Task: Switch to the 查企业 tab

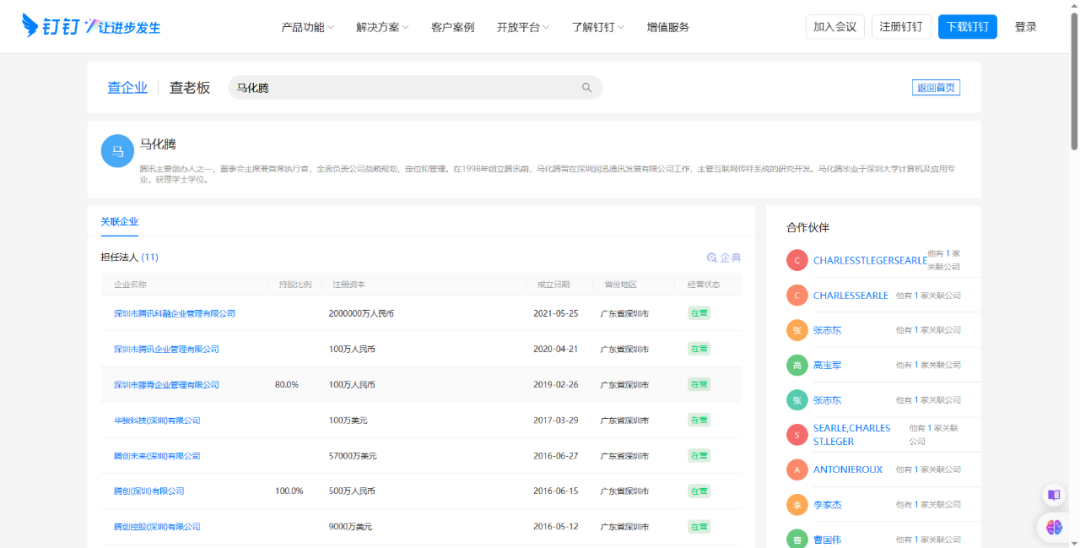Action: (127, 87)
